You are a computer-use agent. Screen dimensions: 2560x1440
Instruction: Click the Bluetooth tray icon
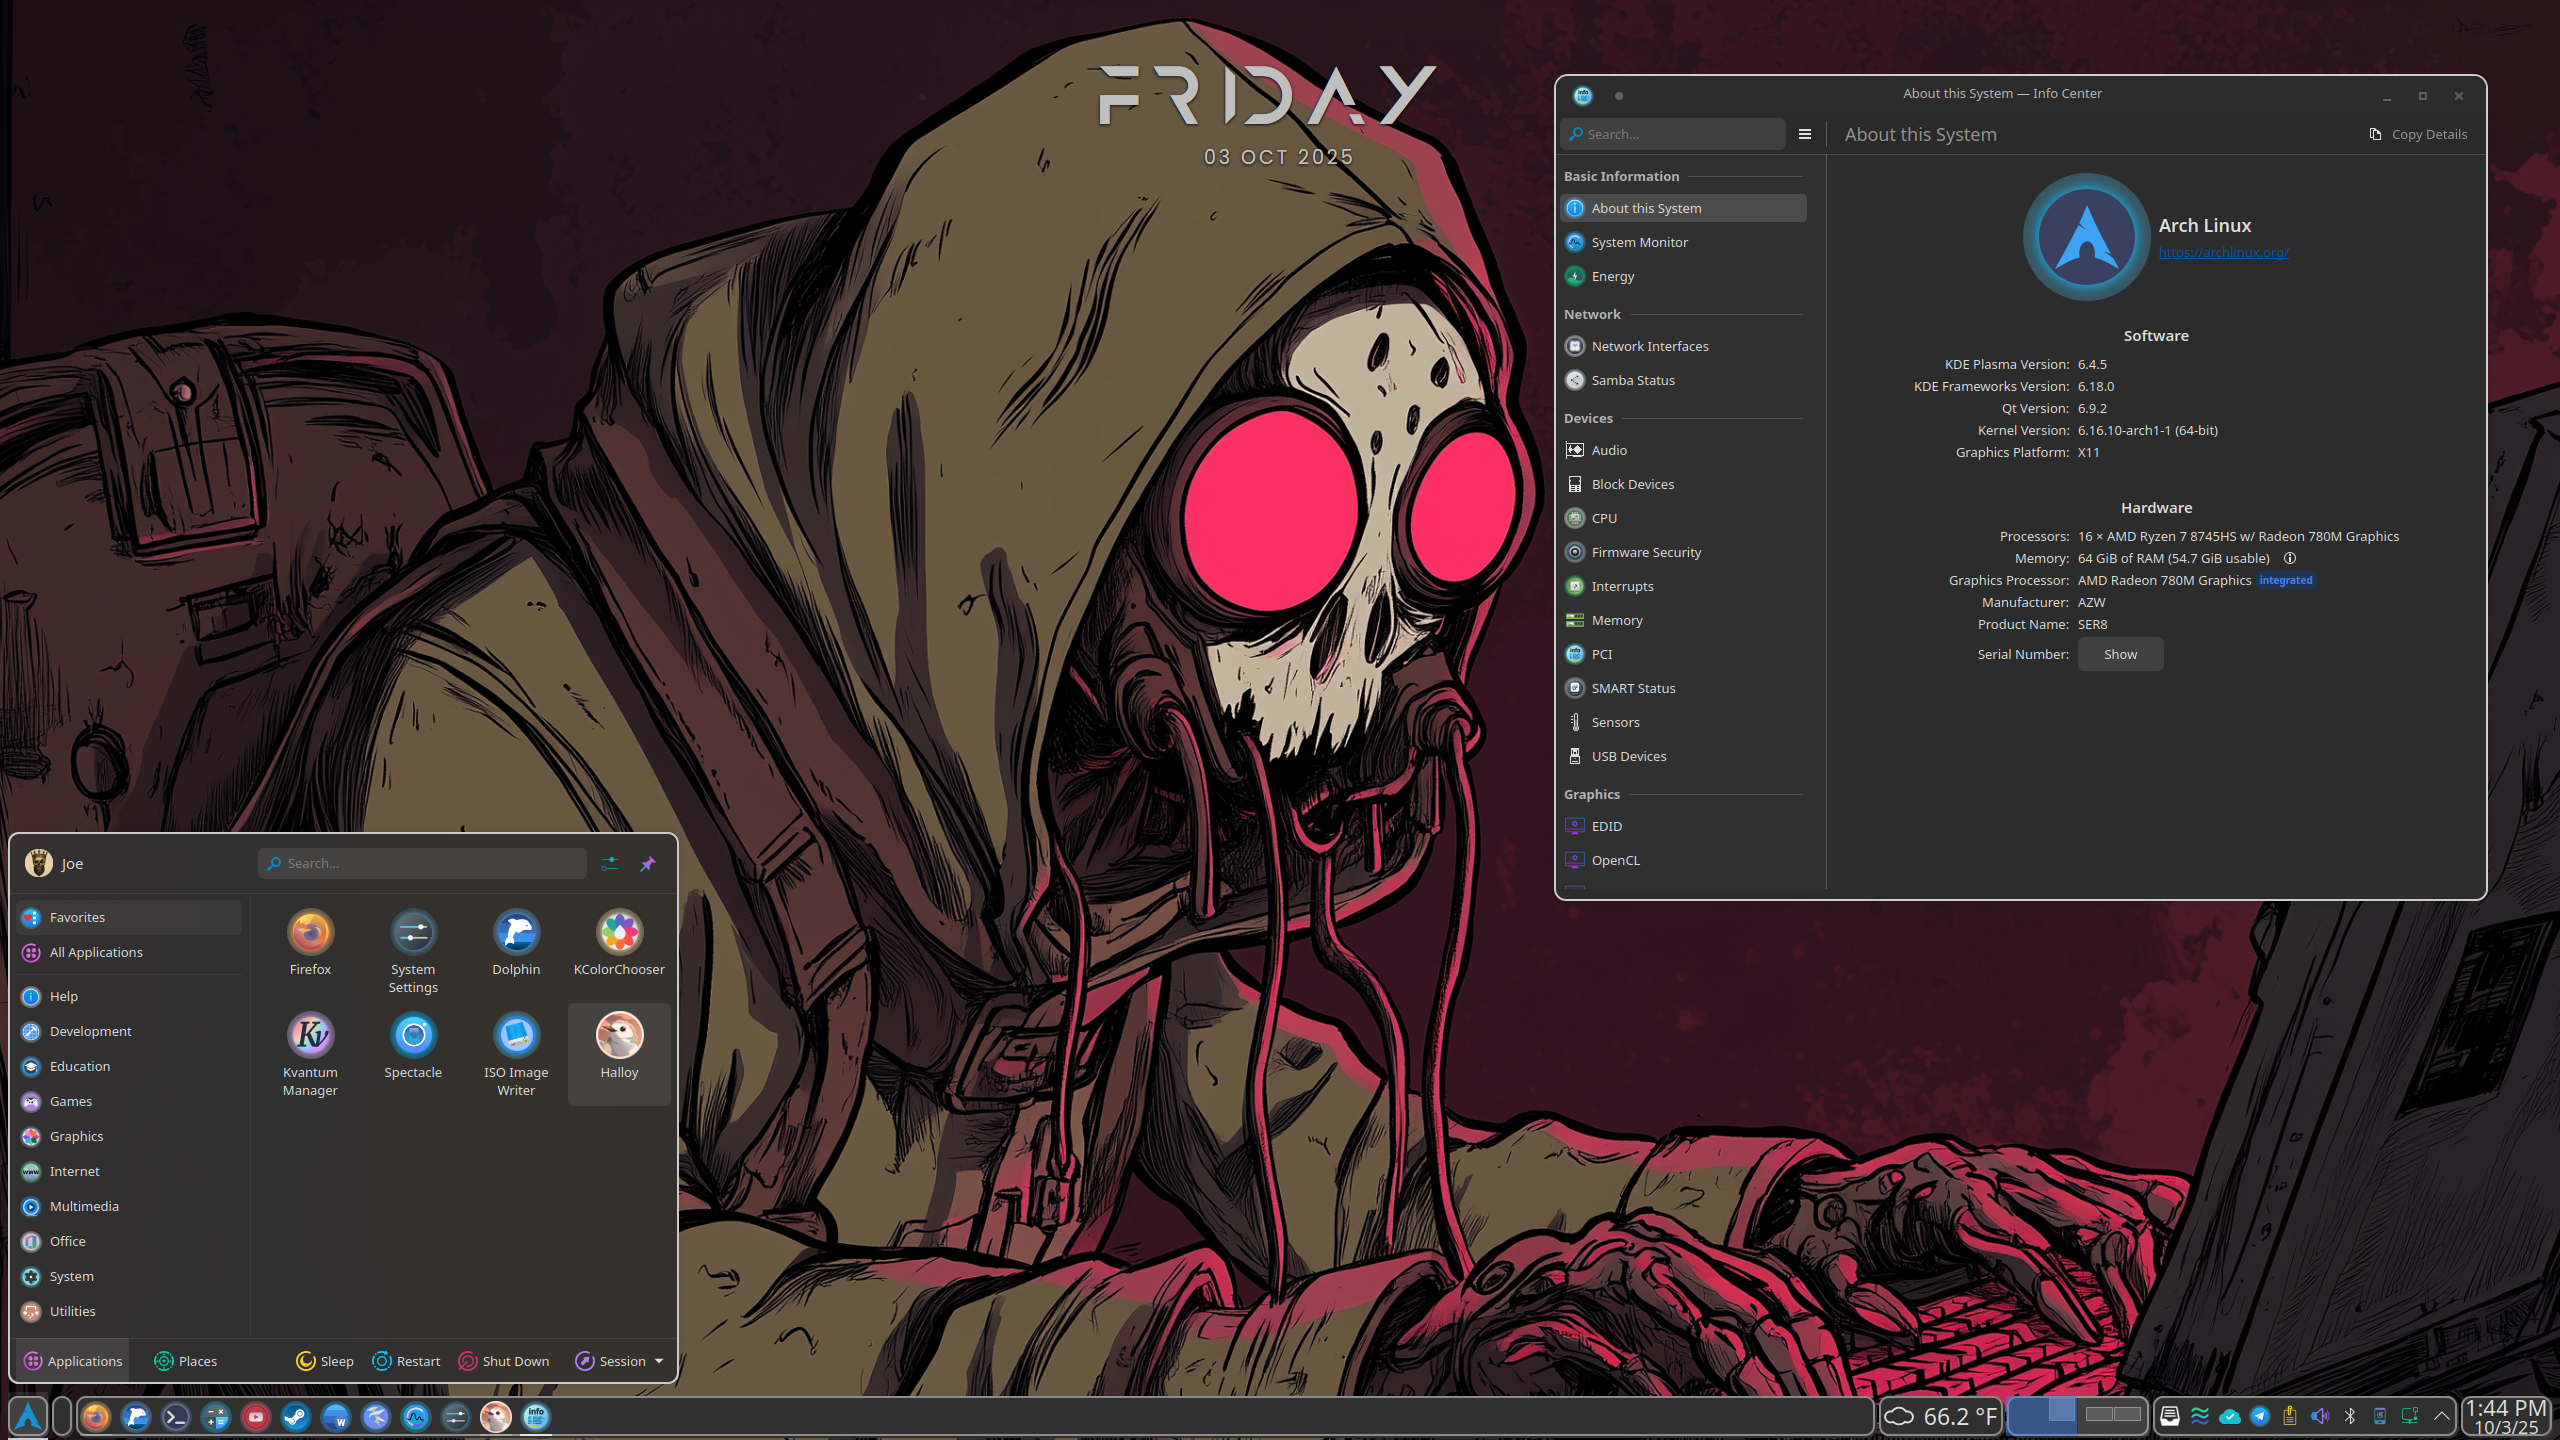click(2350, 1416)
